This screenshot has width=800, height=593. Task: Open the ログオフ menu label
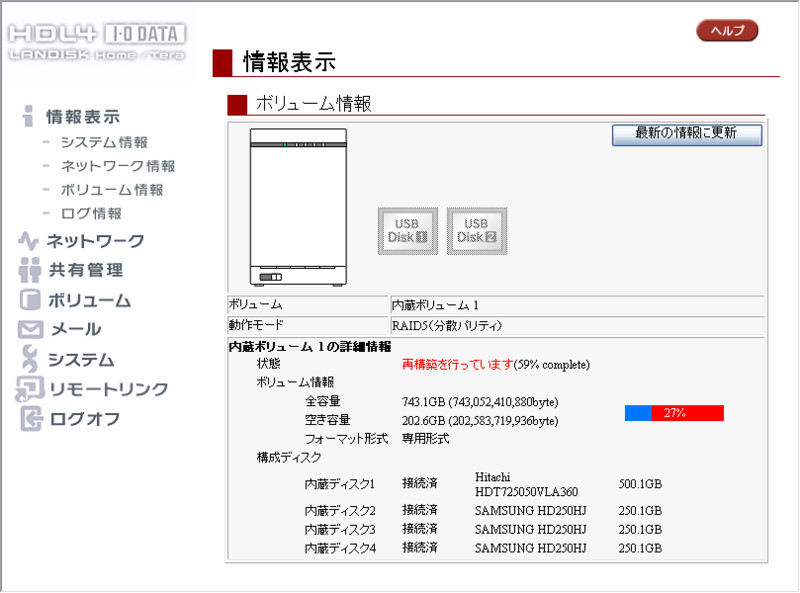85,419
